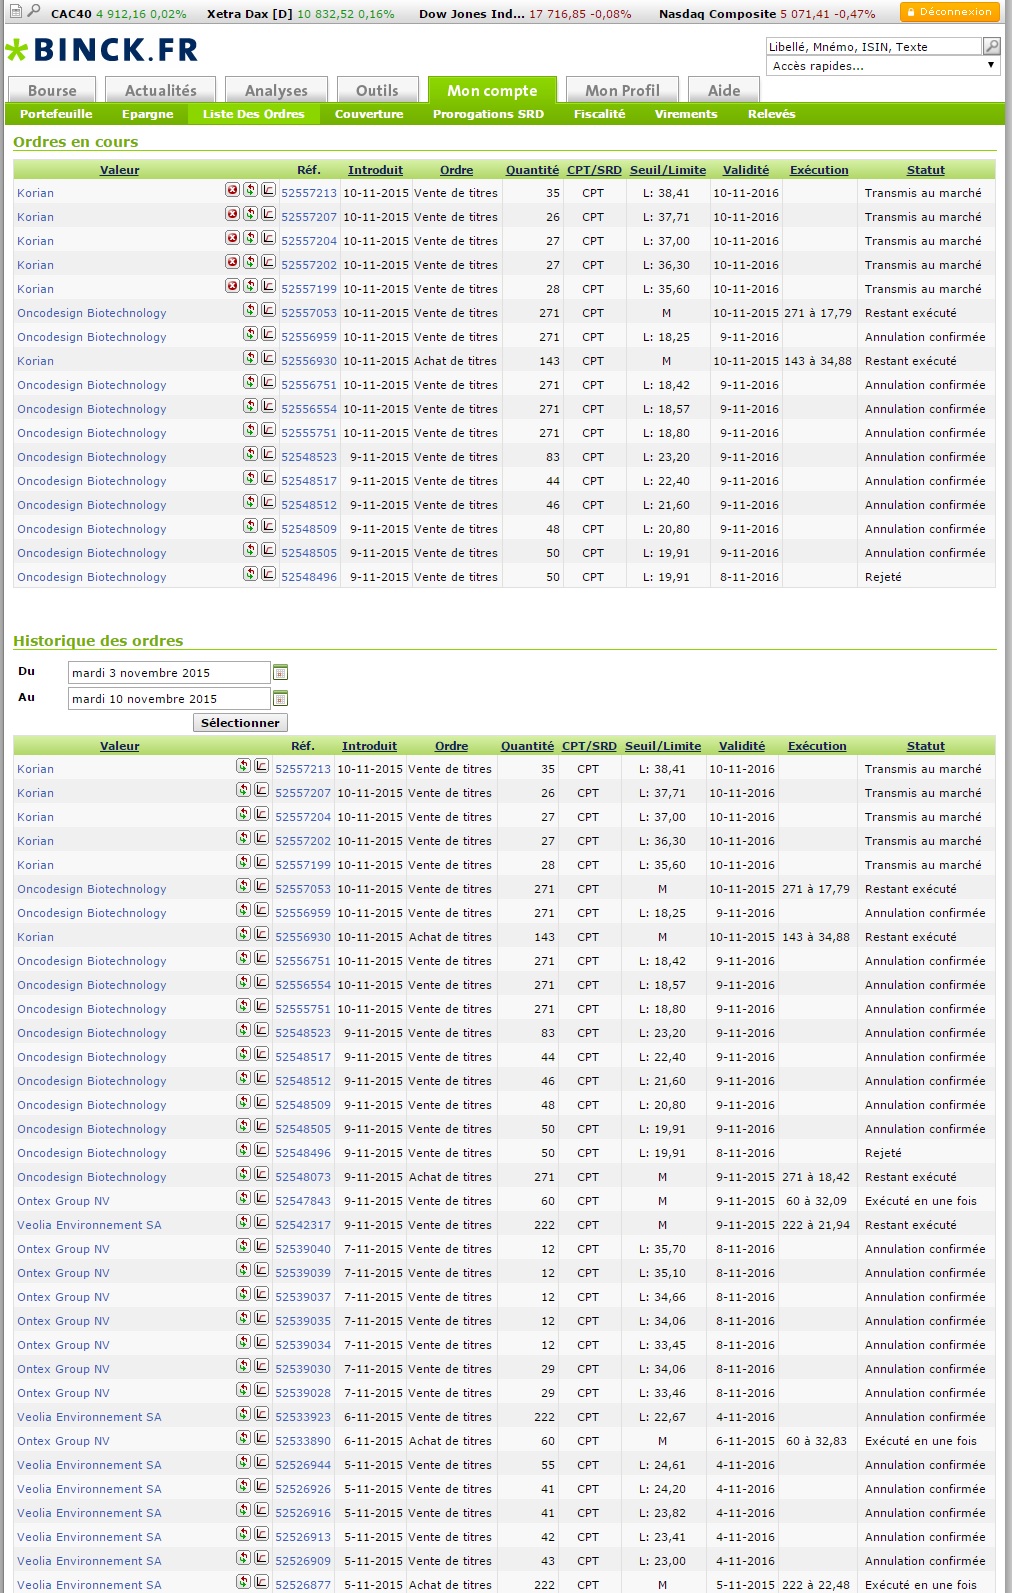Cancel order 52557199 in Ordres en cours
This screenshot has height=1593, width=1012.
click(232, 286)
